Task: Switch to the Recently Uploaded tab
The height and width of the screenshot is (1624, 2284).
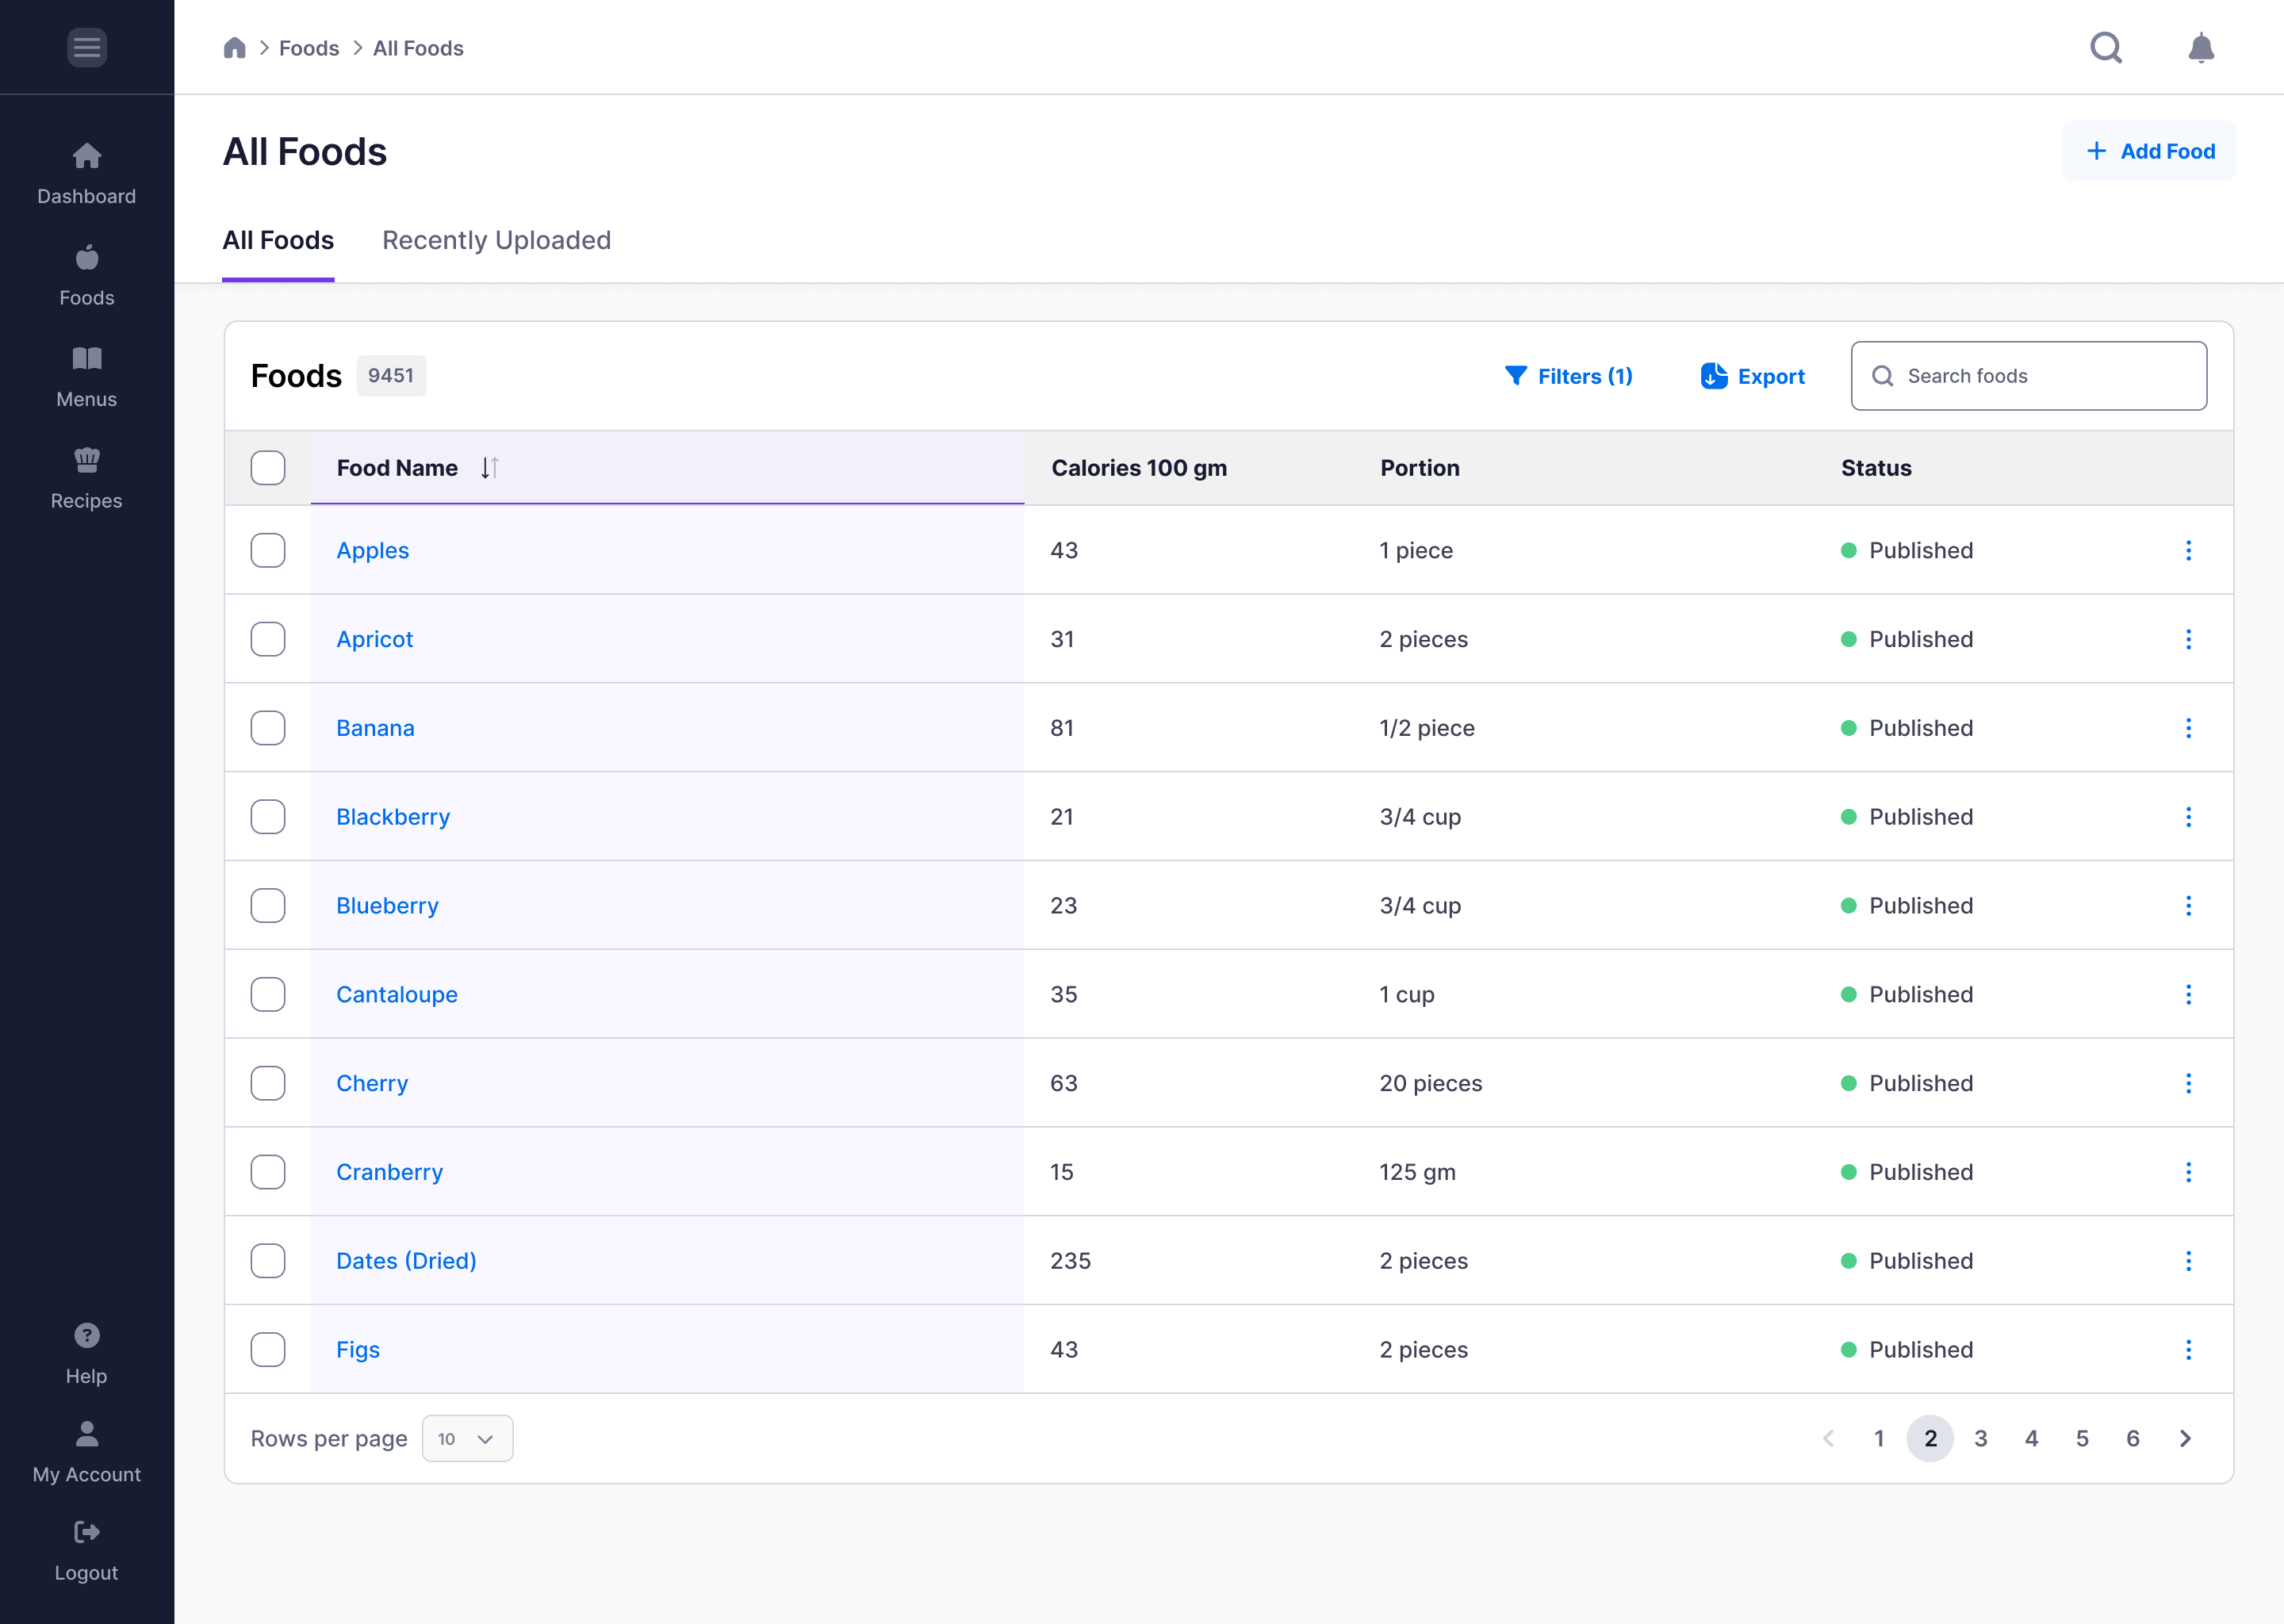Action: coord(496,240)
